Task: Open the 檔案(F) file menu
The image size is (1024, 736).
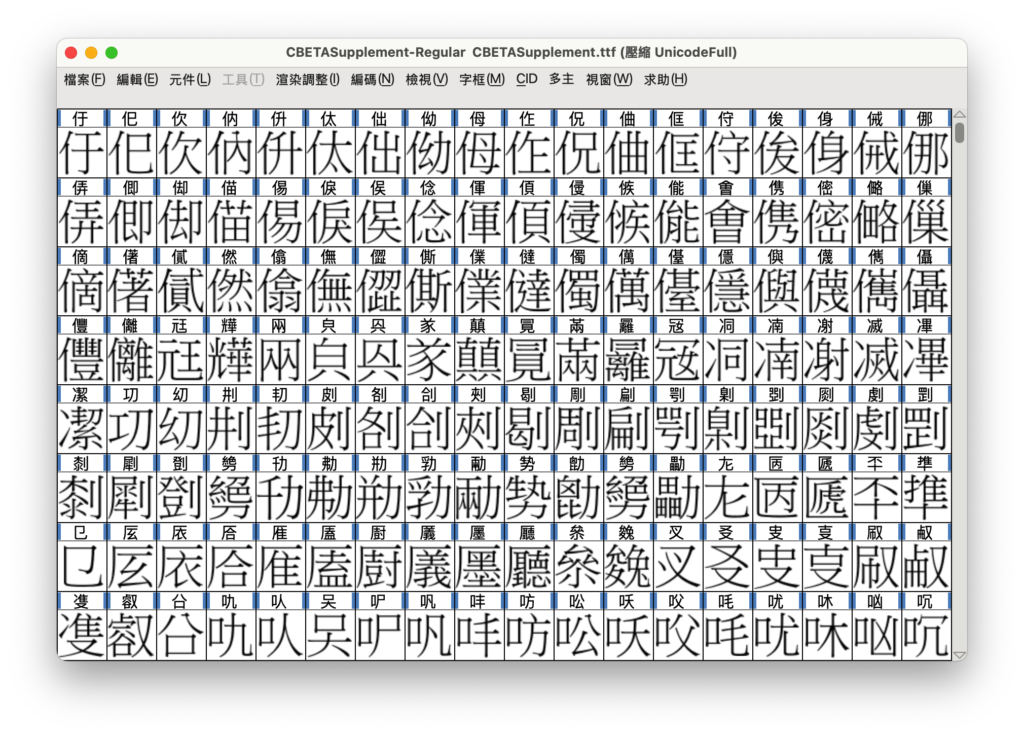Action: [x=84, y=80]
